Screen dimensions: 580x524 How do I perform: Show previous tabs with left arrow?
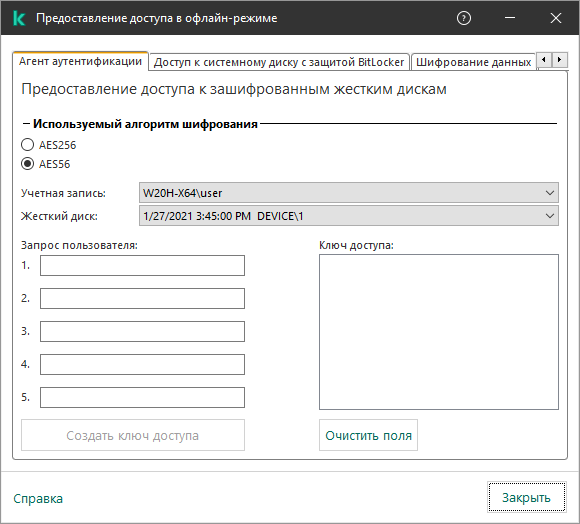tap(544, 60)
